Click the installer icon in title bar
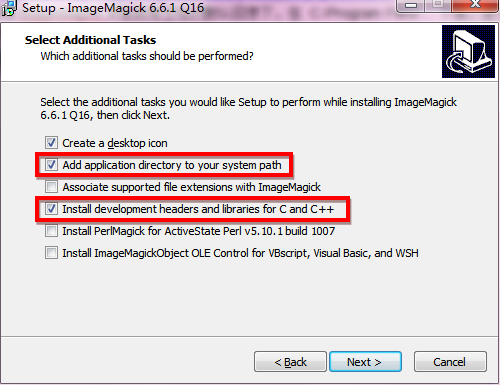 pyautogui.click(x=9, y=8)
